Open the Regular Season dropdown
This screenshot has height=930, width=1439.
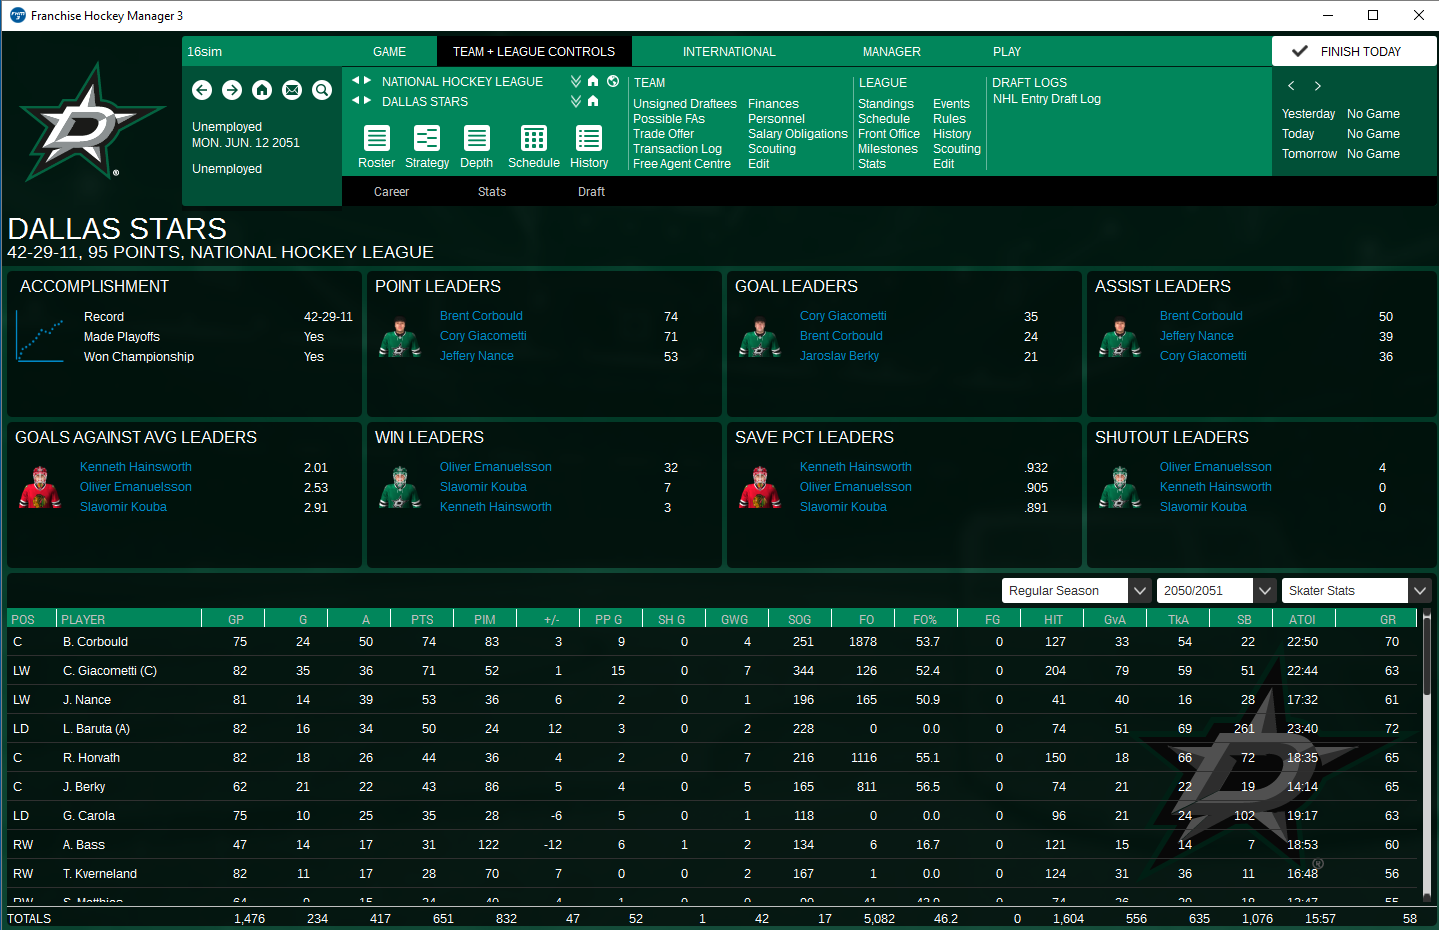(x=1139, y=591)
